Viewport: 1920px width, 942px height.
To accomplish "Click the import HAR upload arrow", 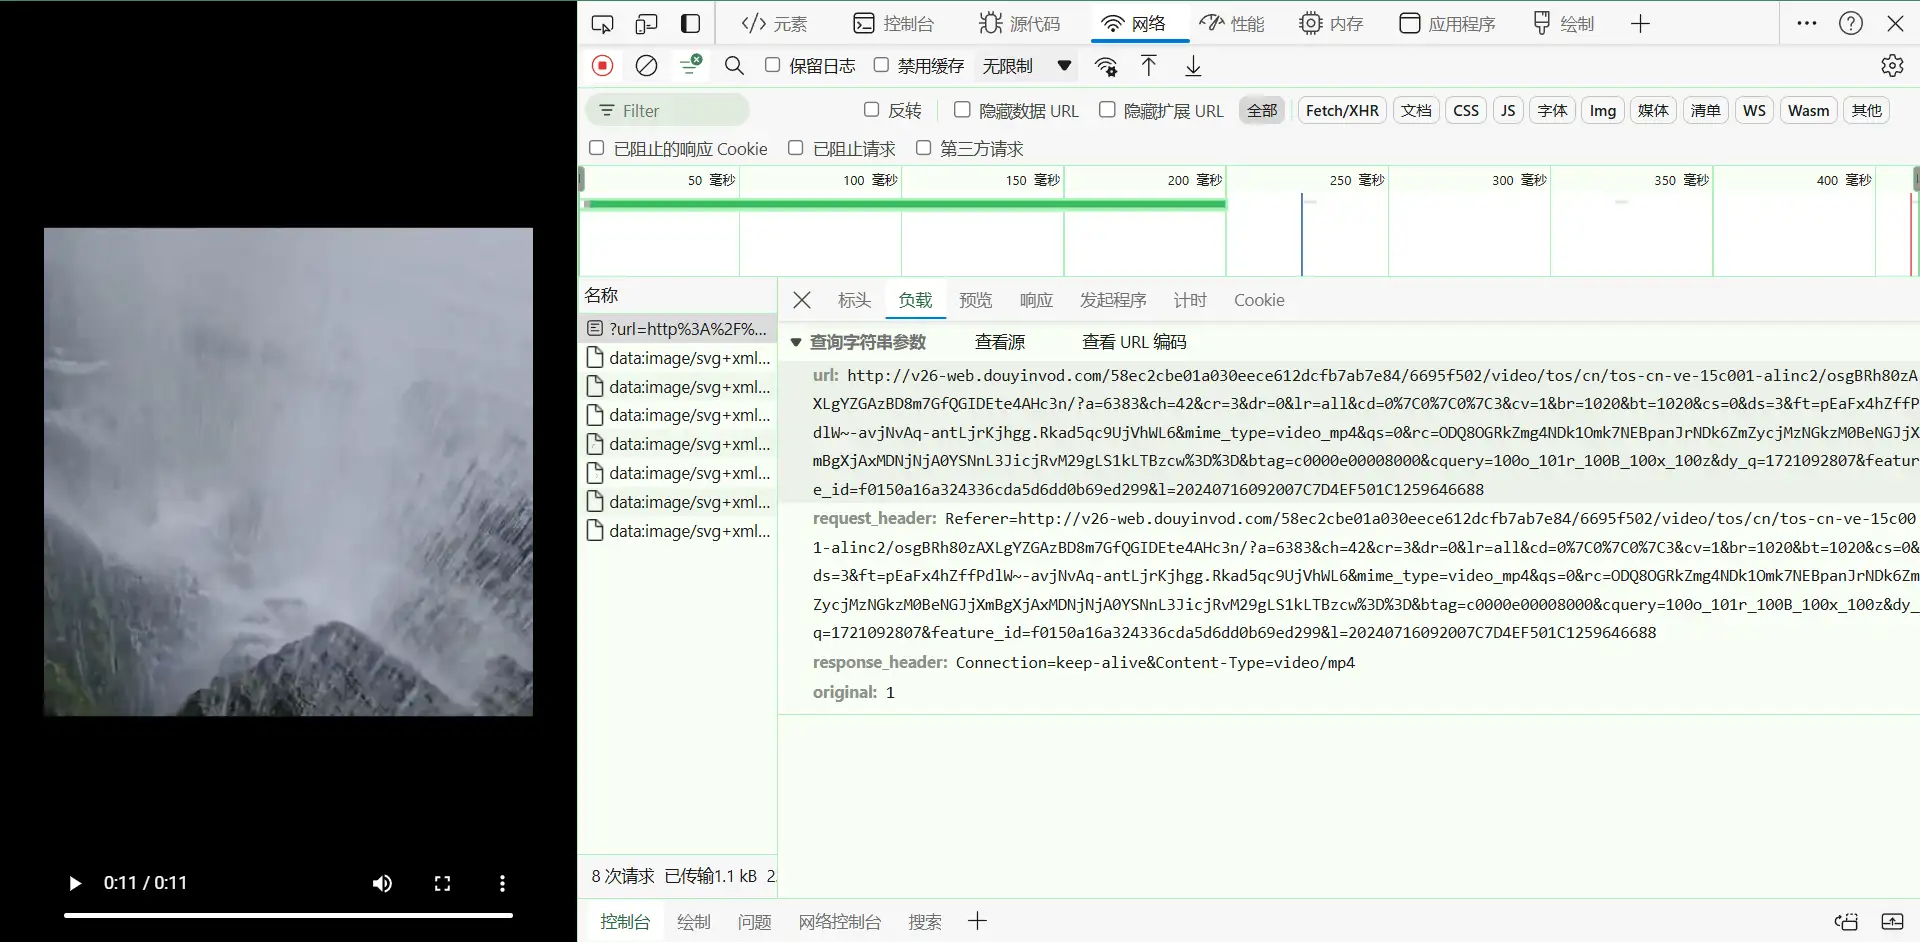I will click(x=1149, y=66).
